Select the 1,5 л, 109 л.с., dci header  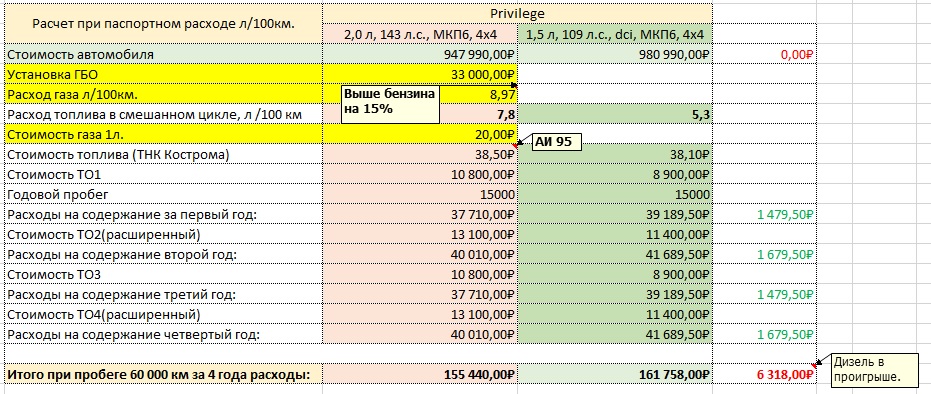pos(615,34)
